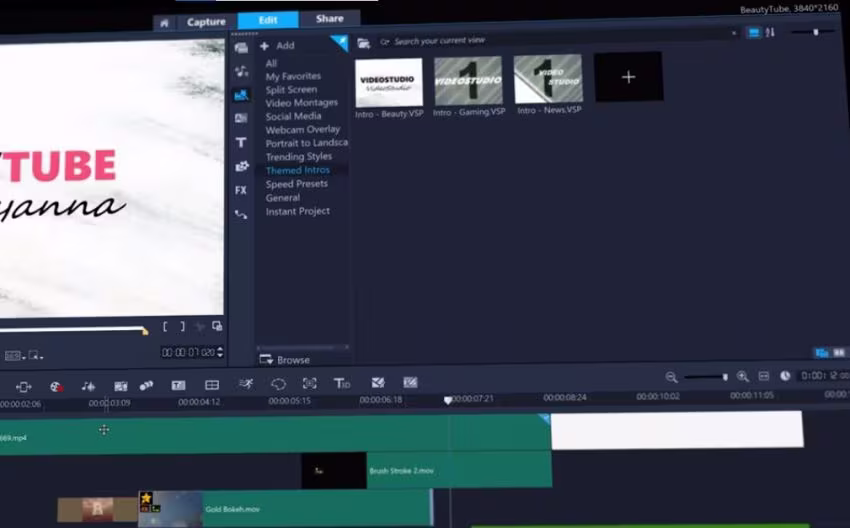Open the Transition library panel icon
The width and height of the screenshot is (850, 528).
(241, 166)
